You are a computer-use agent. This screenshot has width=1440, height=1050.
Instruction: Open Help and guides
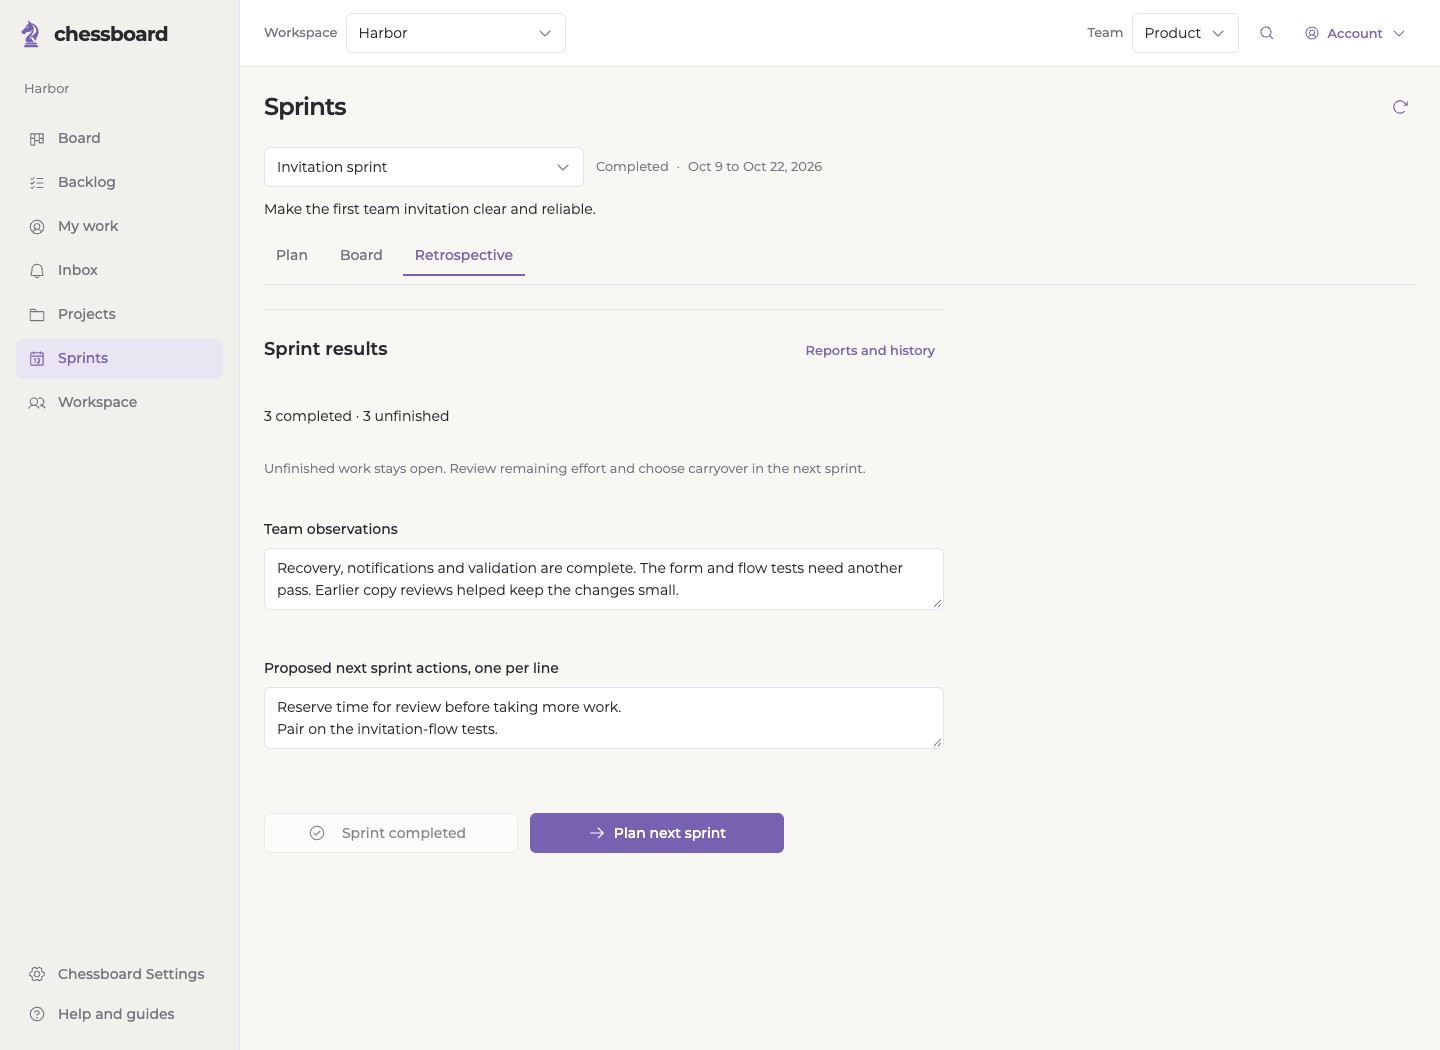point(119,1014)
